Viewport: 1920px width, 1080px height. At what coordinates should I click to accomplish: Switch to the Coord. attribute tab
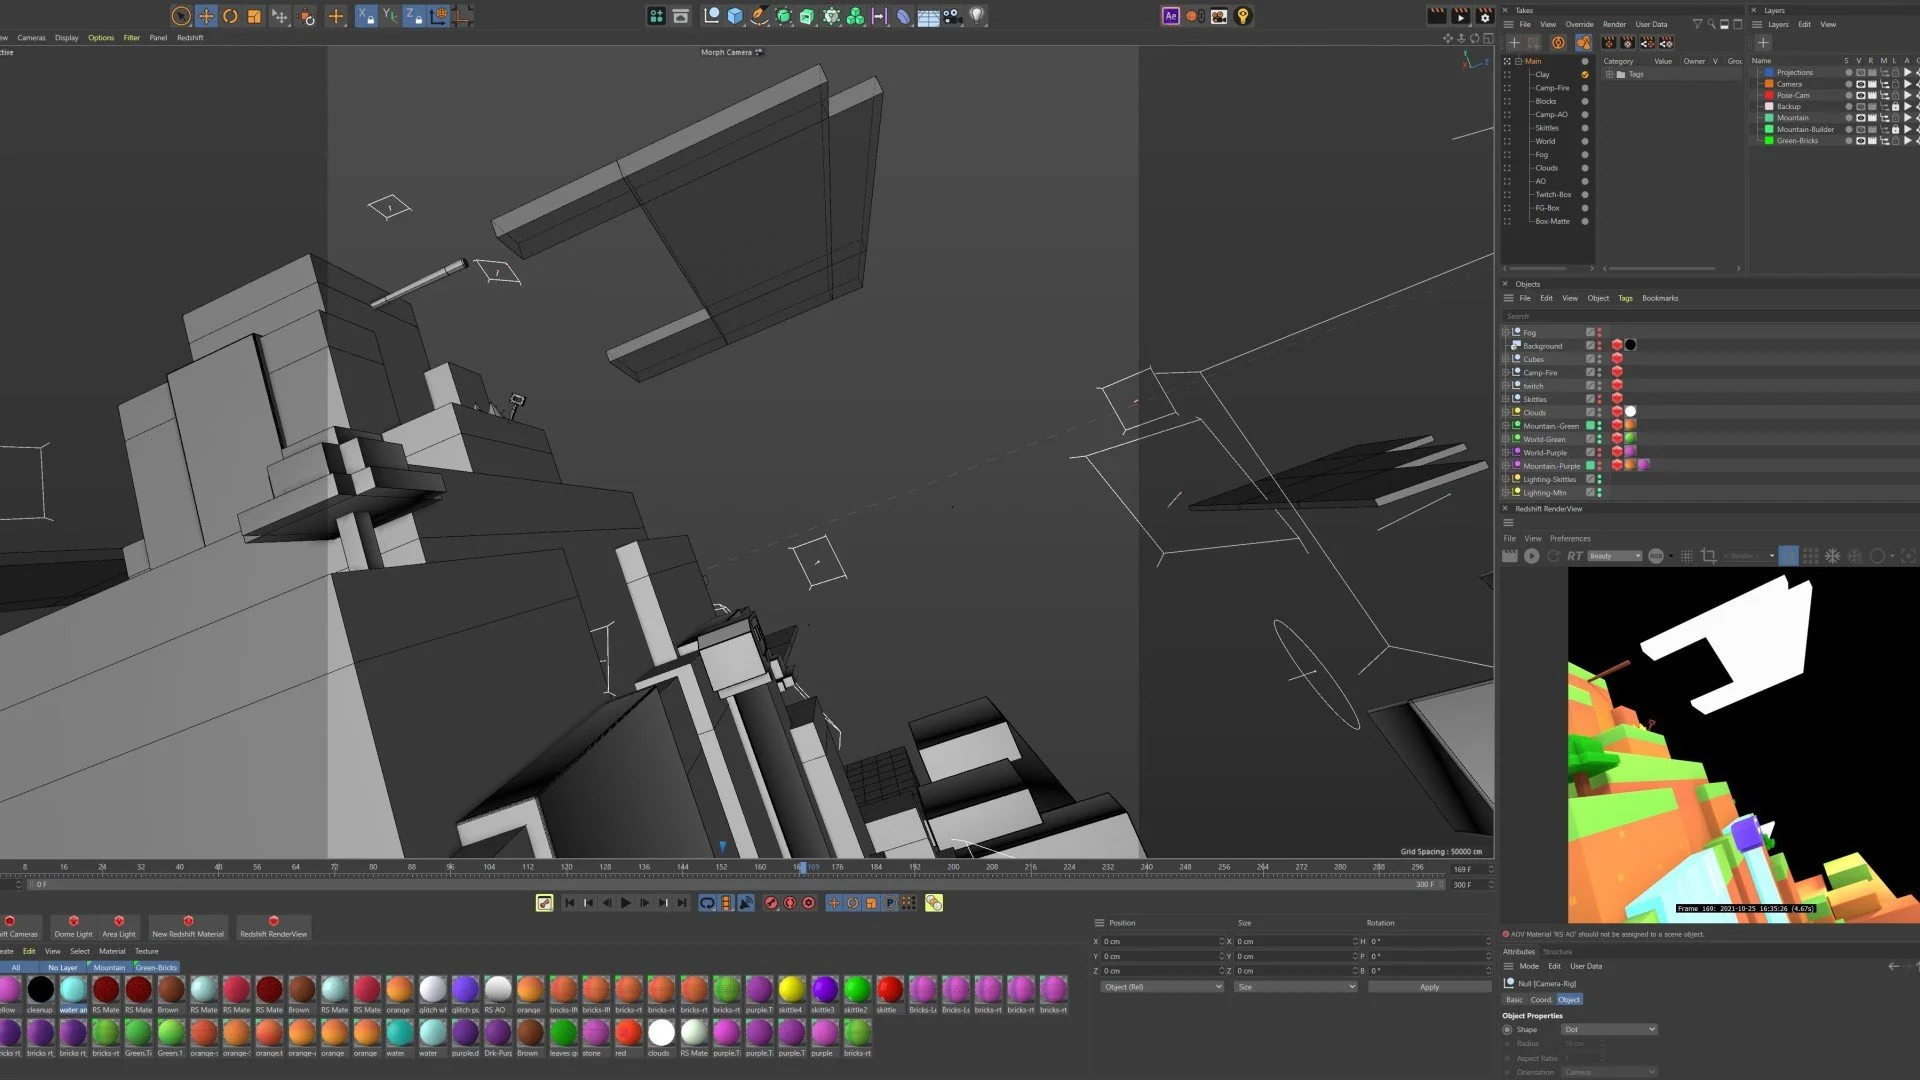click(x=1541, y=1000)
